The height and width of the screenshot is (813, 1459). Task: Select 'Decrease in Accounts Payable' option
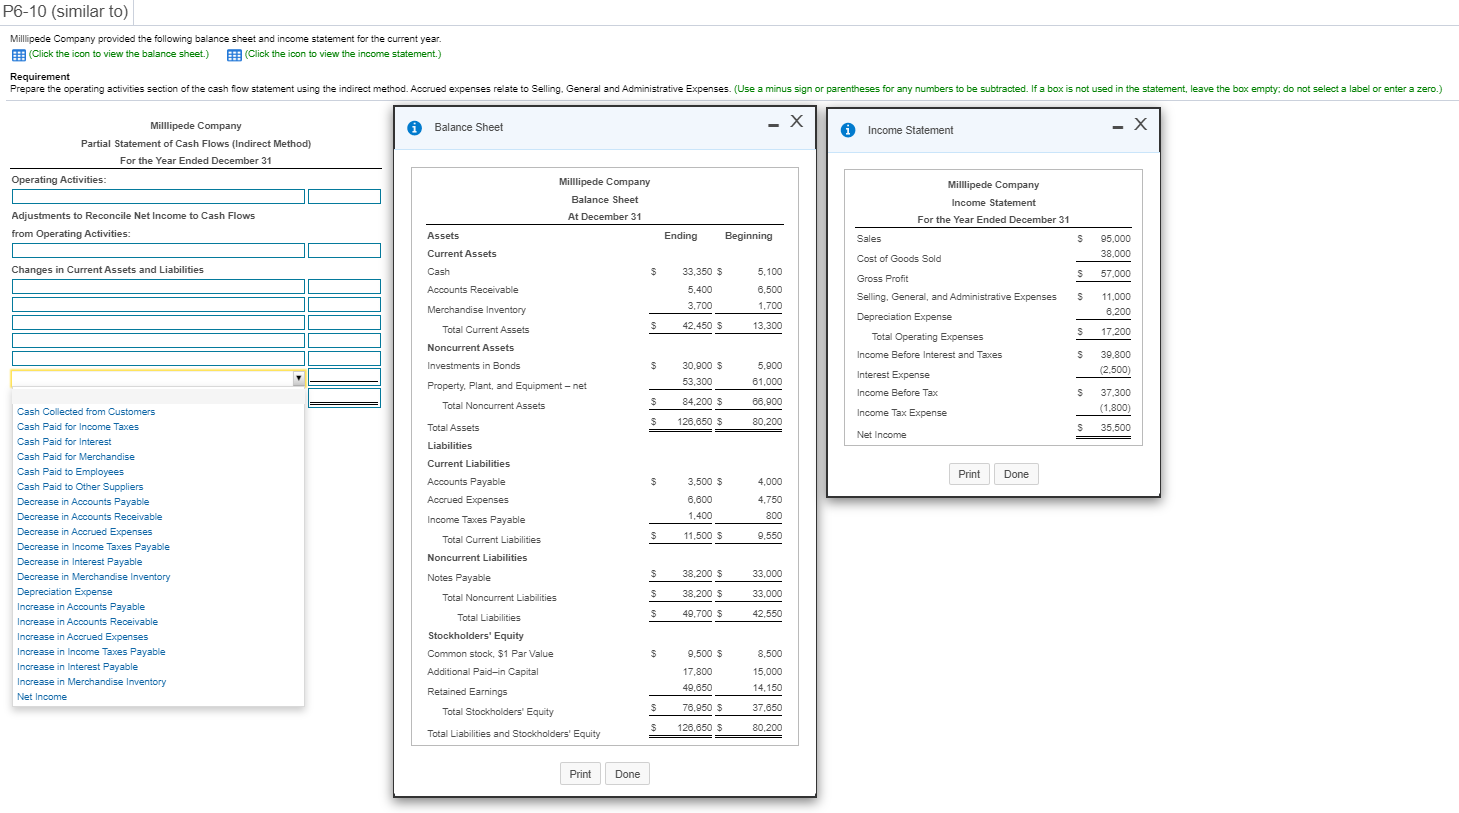[83, 502]
